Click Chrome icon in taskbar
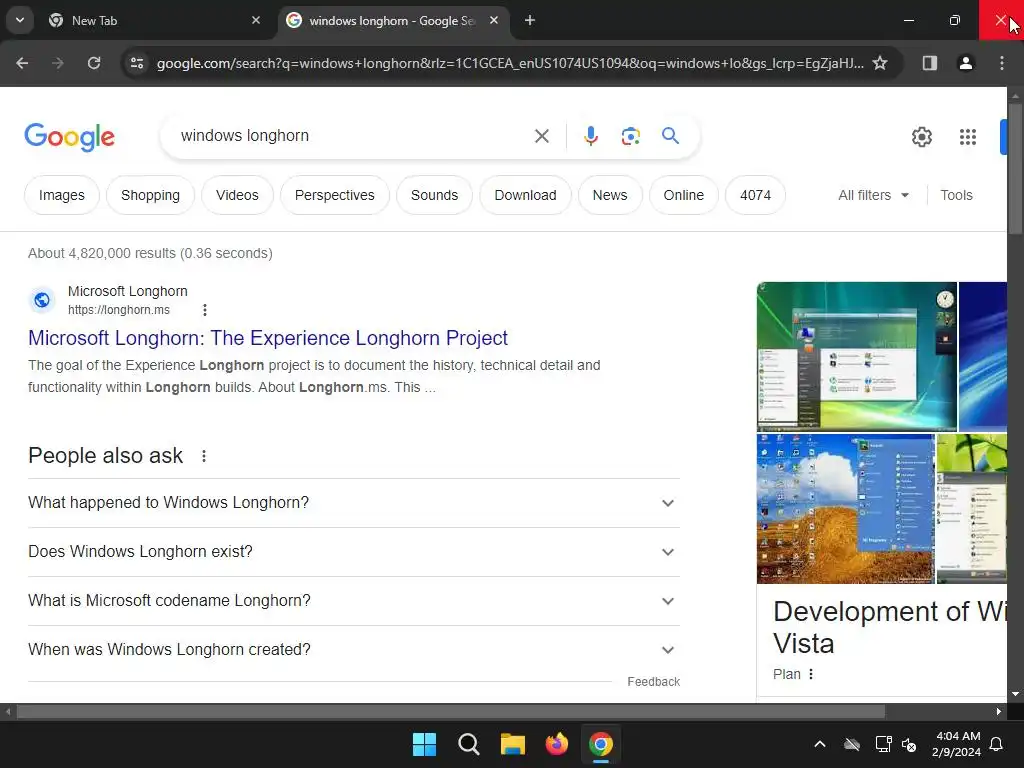The width and height of the screenshot is (1024, 768). [601, 744]
